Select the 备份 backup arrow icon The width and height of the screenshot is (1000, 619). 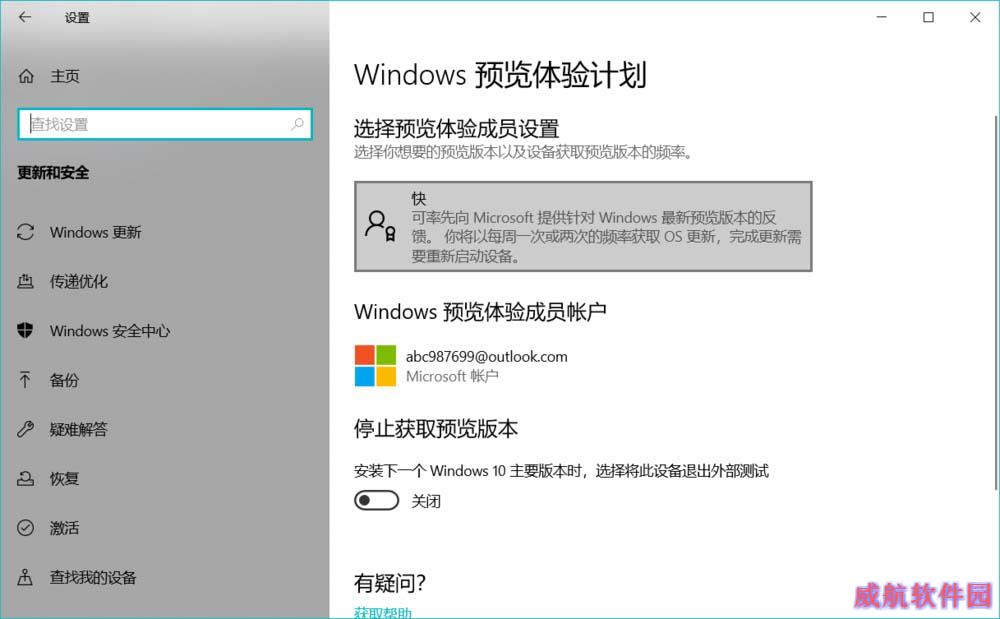(25, 380)
